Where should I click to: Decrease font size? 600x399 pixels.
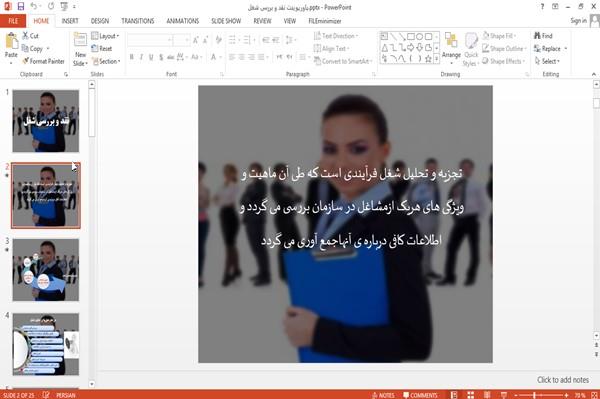[206, 40]
